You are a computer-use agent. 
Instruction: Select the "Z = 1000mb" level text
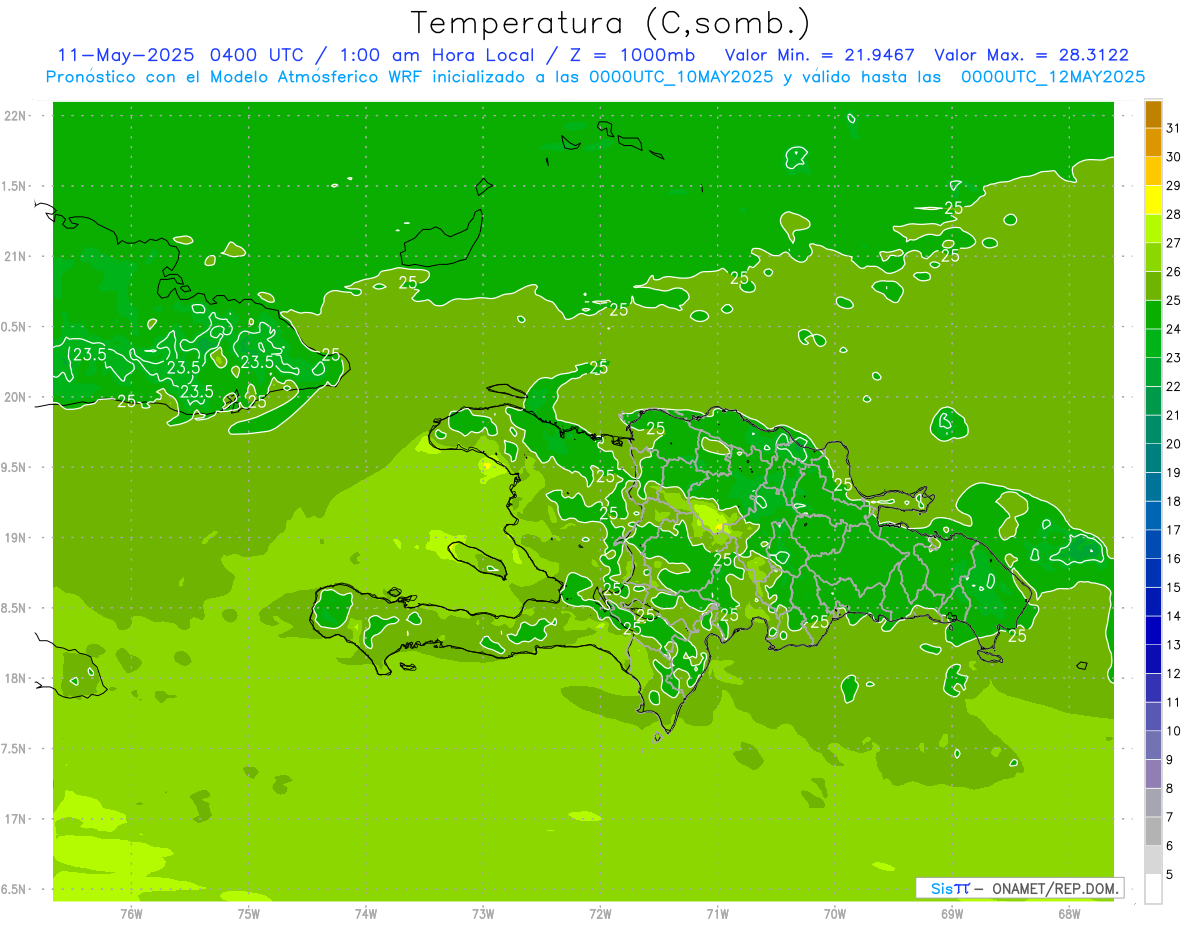[x=632, y=55]
